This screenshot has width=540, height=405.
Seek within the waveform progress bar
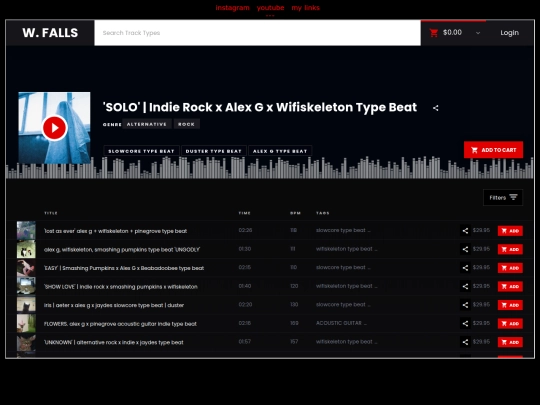[x=270, y=168]
